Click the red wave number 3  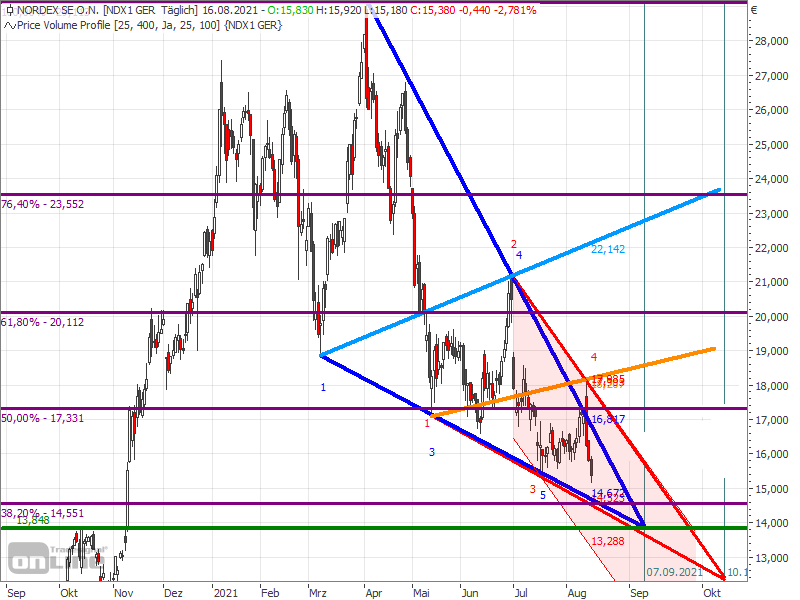[532, 489]
